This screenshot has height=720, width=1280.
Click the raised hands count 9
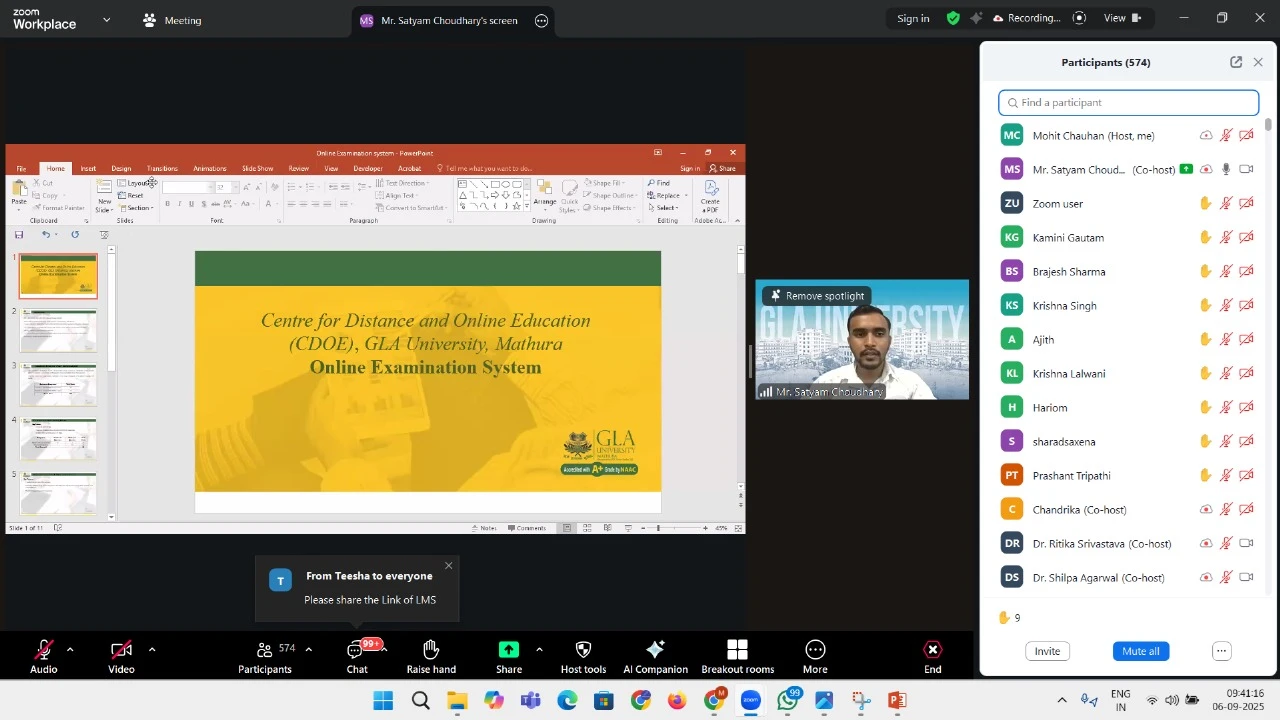[x=1010, y=618]
